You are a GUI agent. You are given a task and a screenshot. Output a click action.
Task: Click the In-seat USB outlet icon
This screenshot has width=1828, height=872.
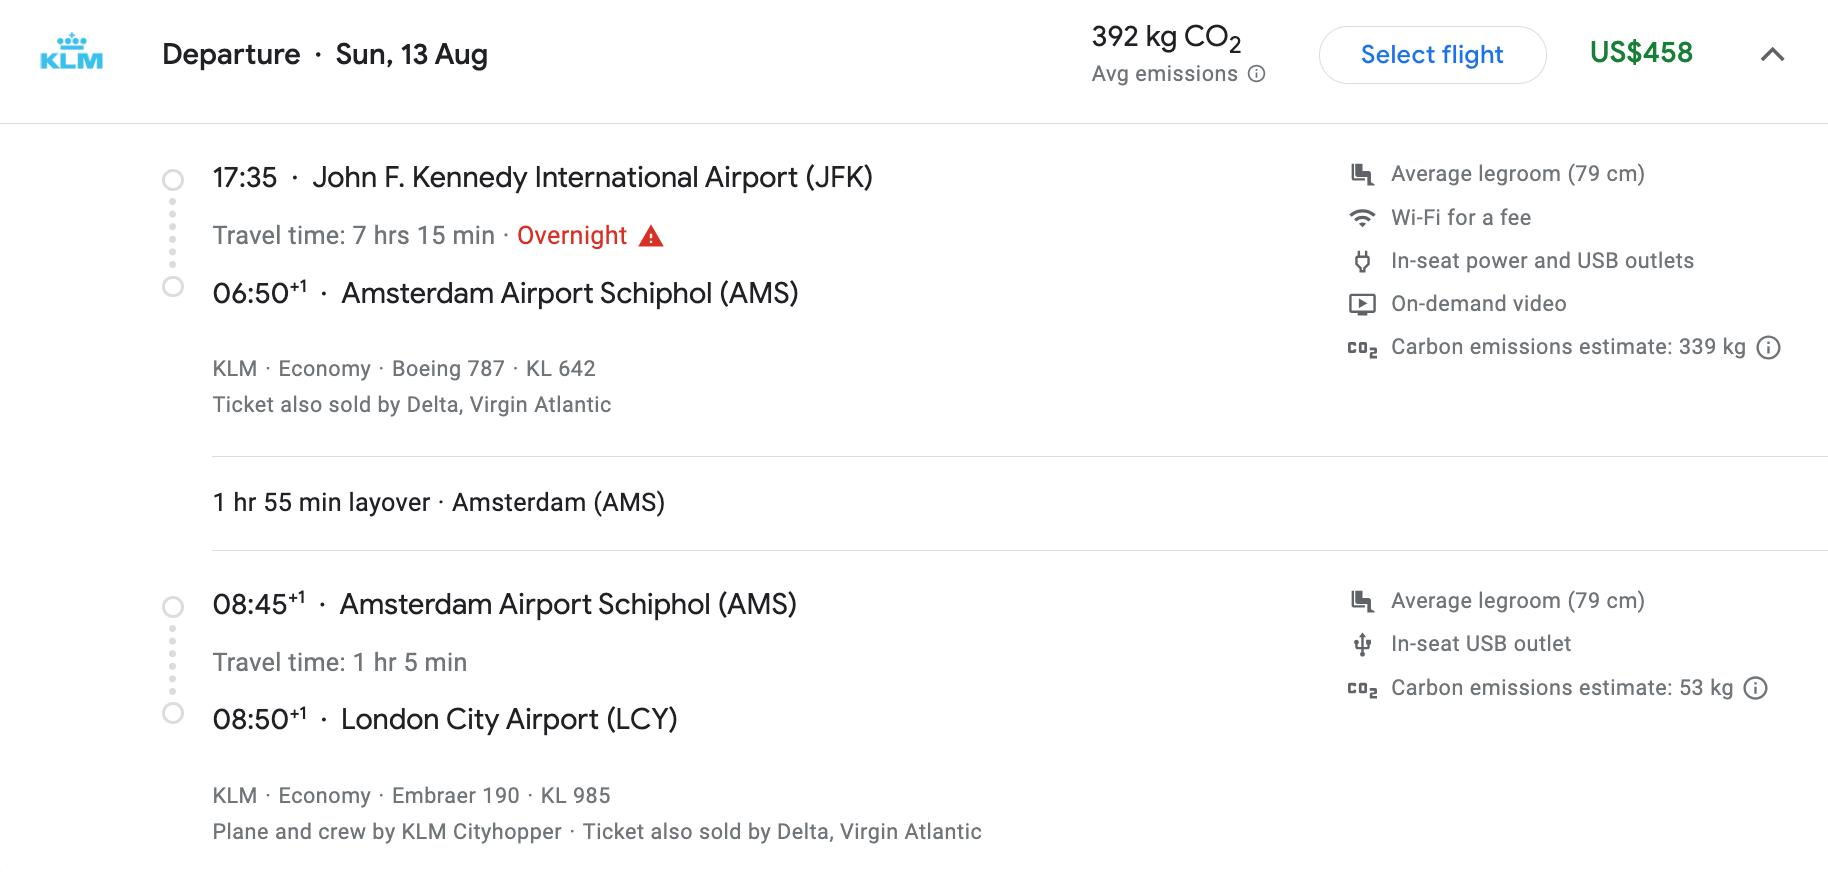1362,644
